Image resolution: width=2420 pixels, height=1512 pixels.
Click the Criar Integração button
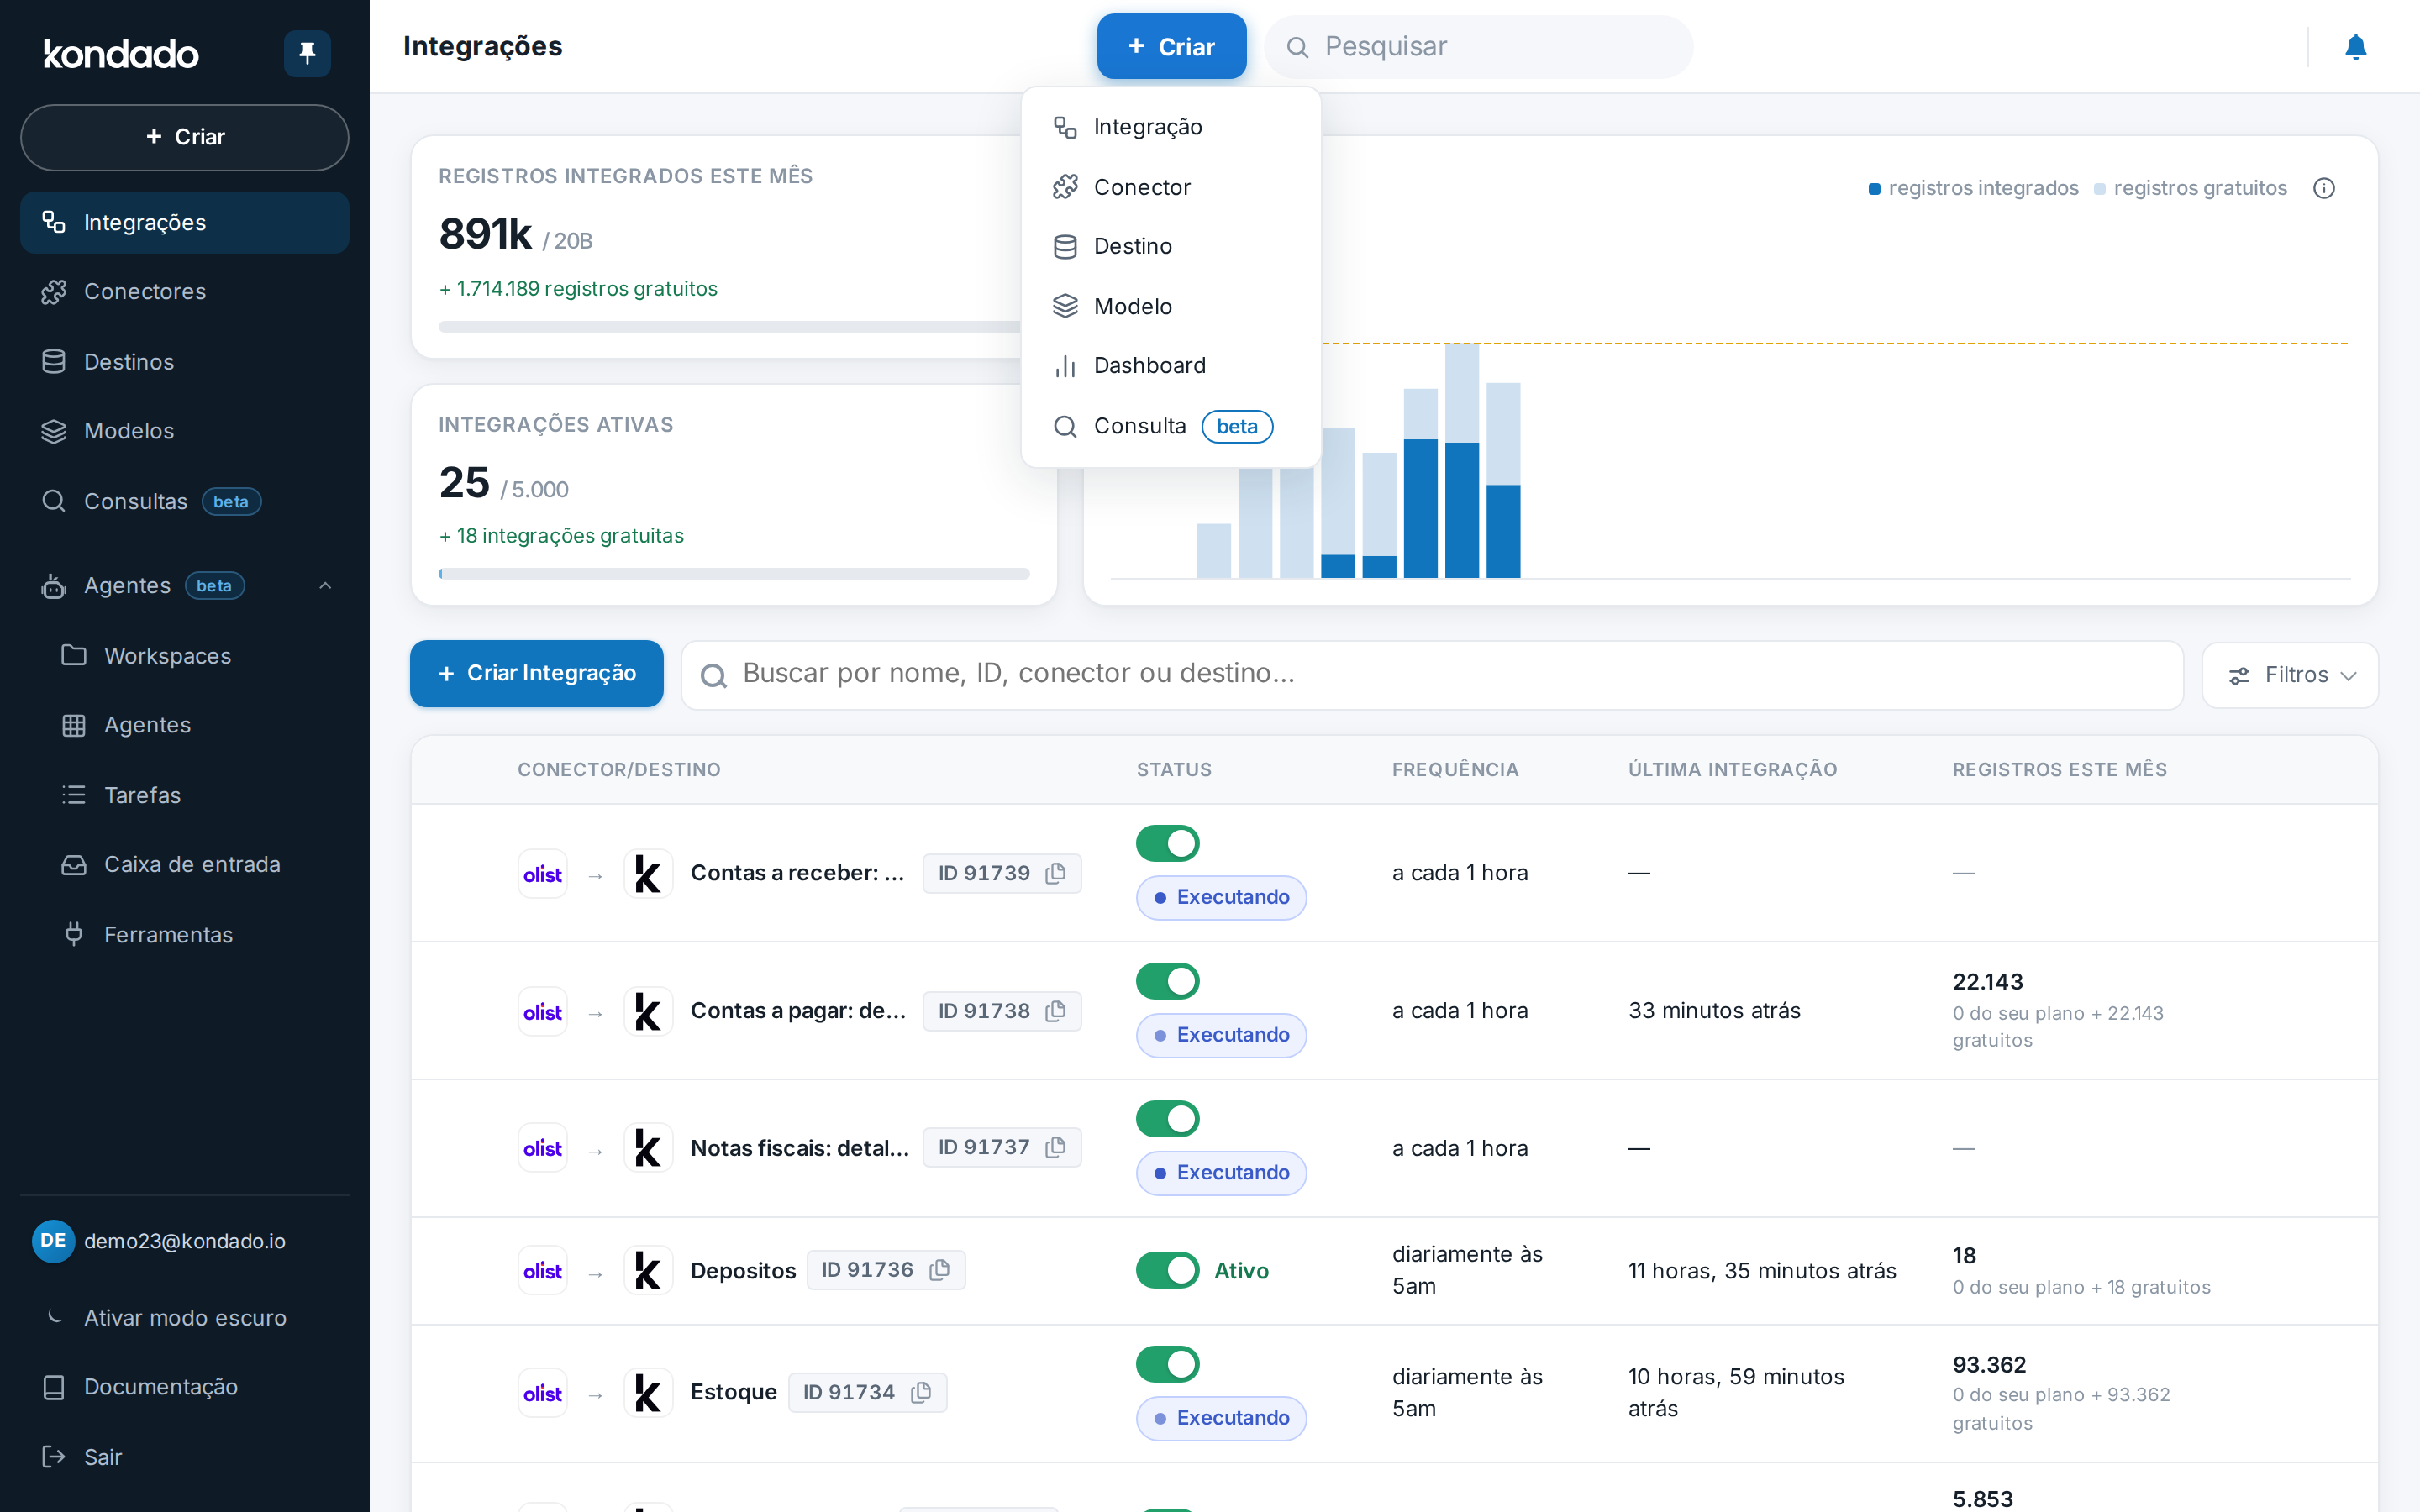(536, 674)
